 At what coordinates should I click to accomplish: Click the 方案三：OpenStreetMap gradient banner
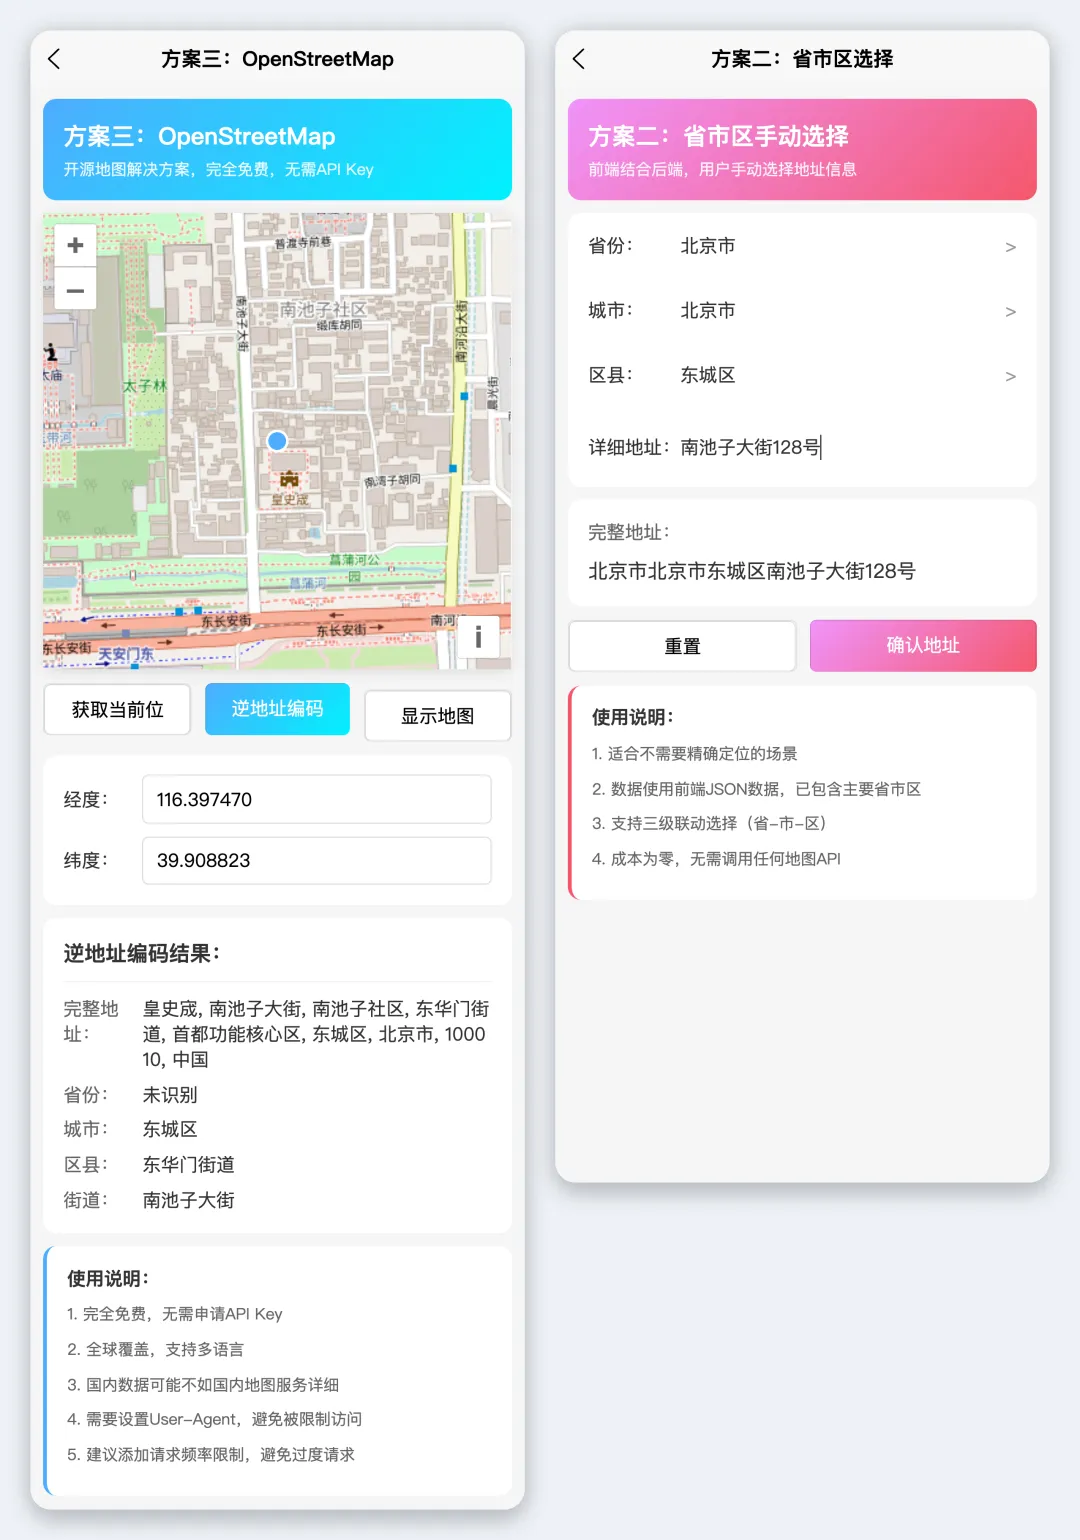[x=277, y=149]
